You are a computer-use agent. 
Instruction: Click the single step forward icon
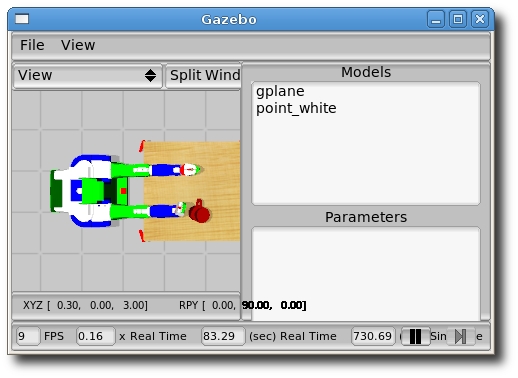[461, 336]
